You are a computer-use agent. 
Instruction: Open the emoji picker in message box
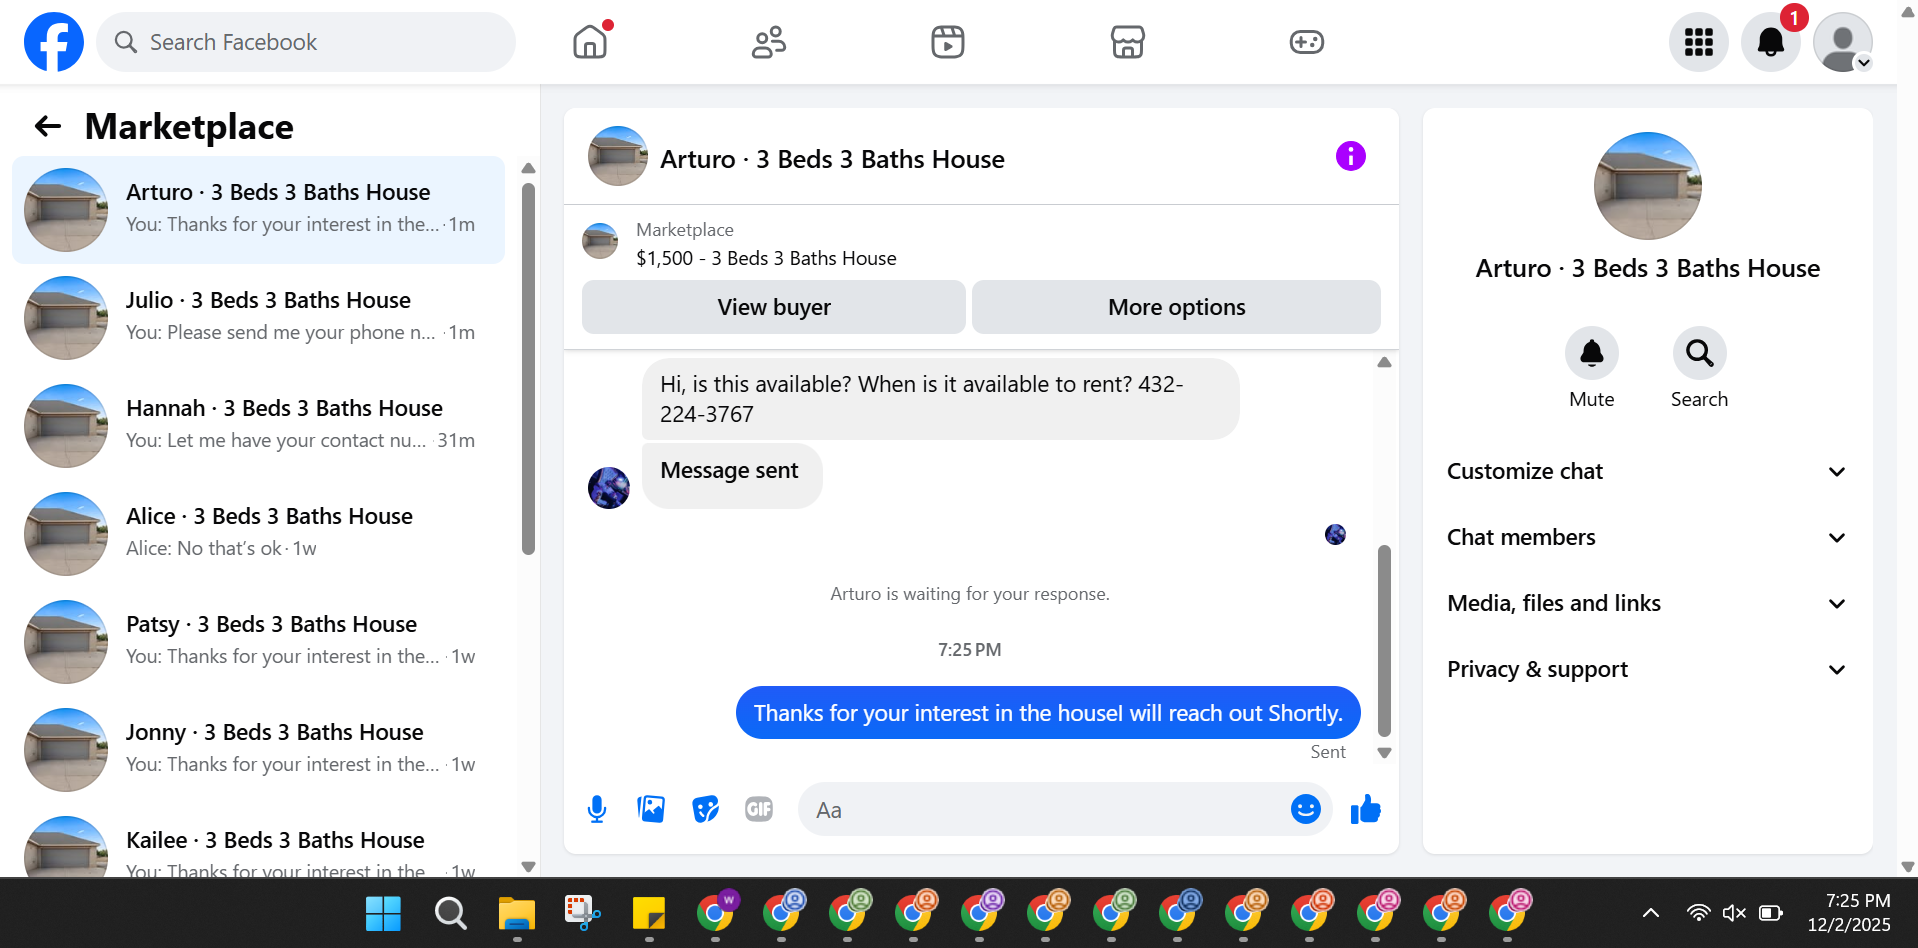tap(1306, 809)
